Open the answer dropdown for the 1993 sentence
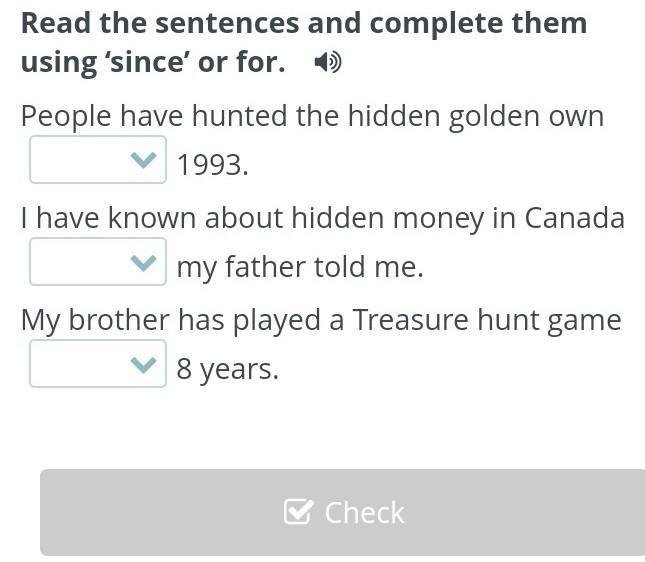Screen dimensions: 645x562 pyautogui.click(x=97, y=161)
